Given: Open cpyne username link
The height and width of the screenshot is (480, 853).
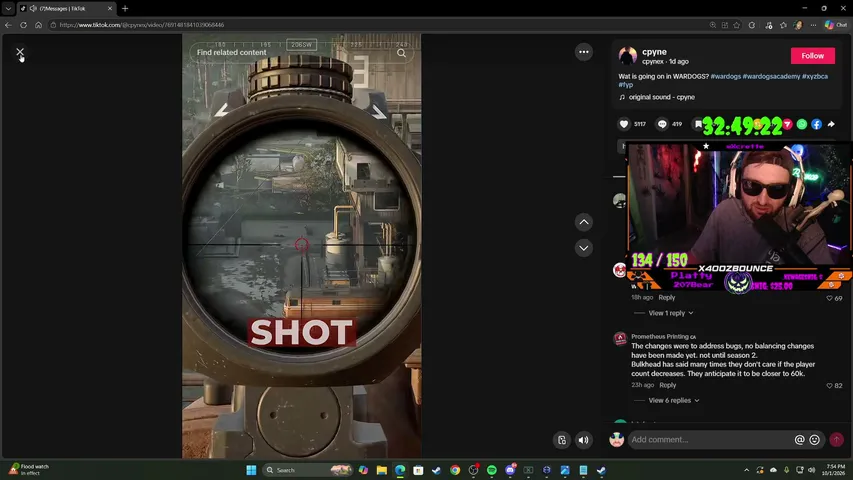Looking at the screenshot, I should tap(654, 52).
